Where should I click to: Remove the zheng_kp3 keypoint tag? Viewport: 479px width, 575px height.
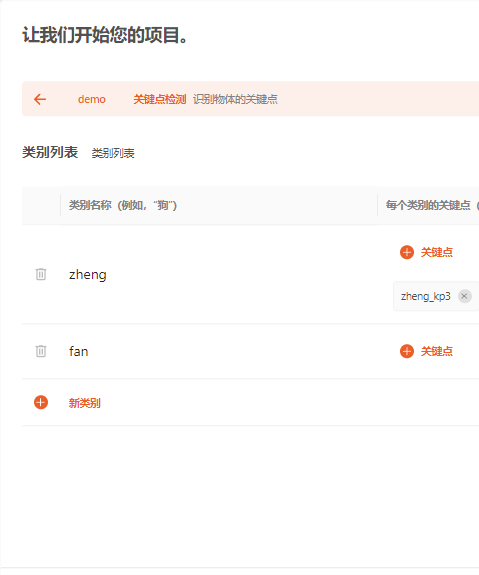click(x=464, y=296)
